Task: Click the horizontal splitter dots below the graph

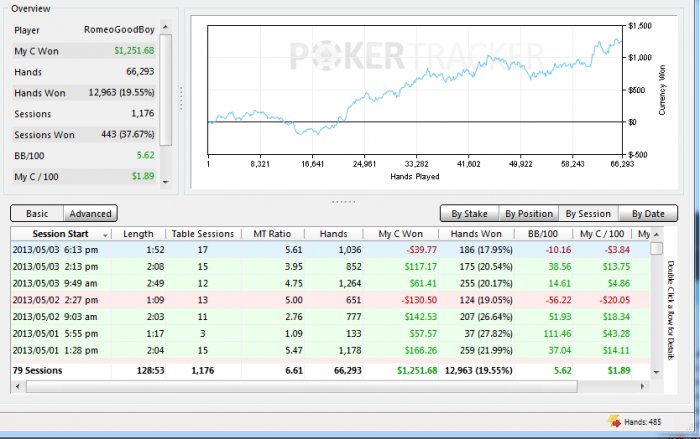Action: click(344, 200)
